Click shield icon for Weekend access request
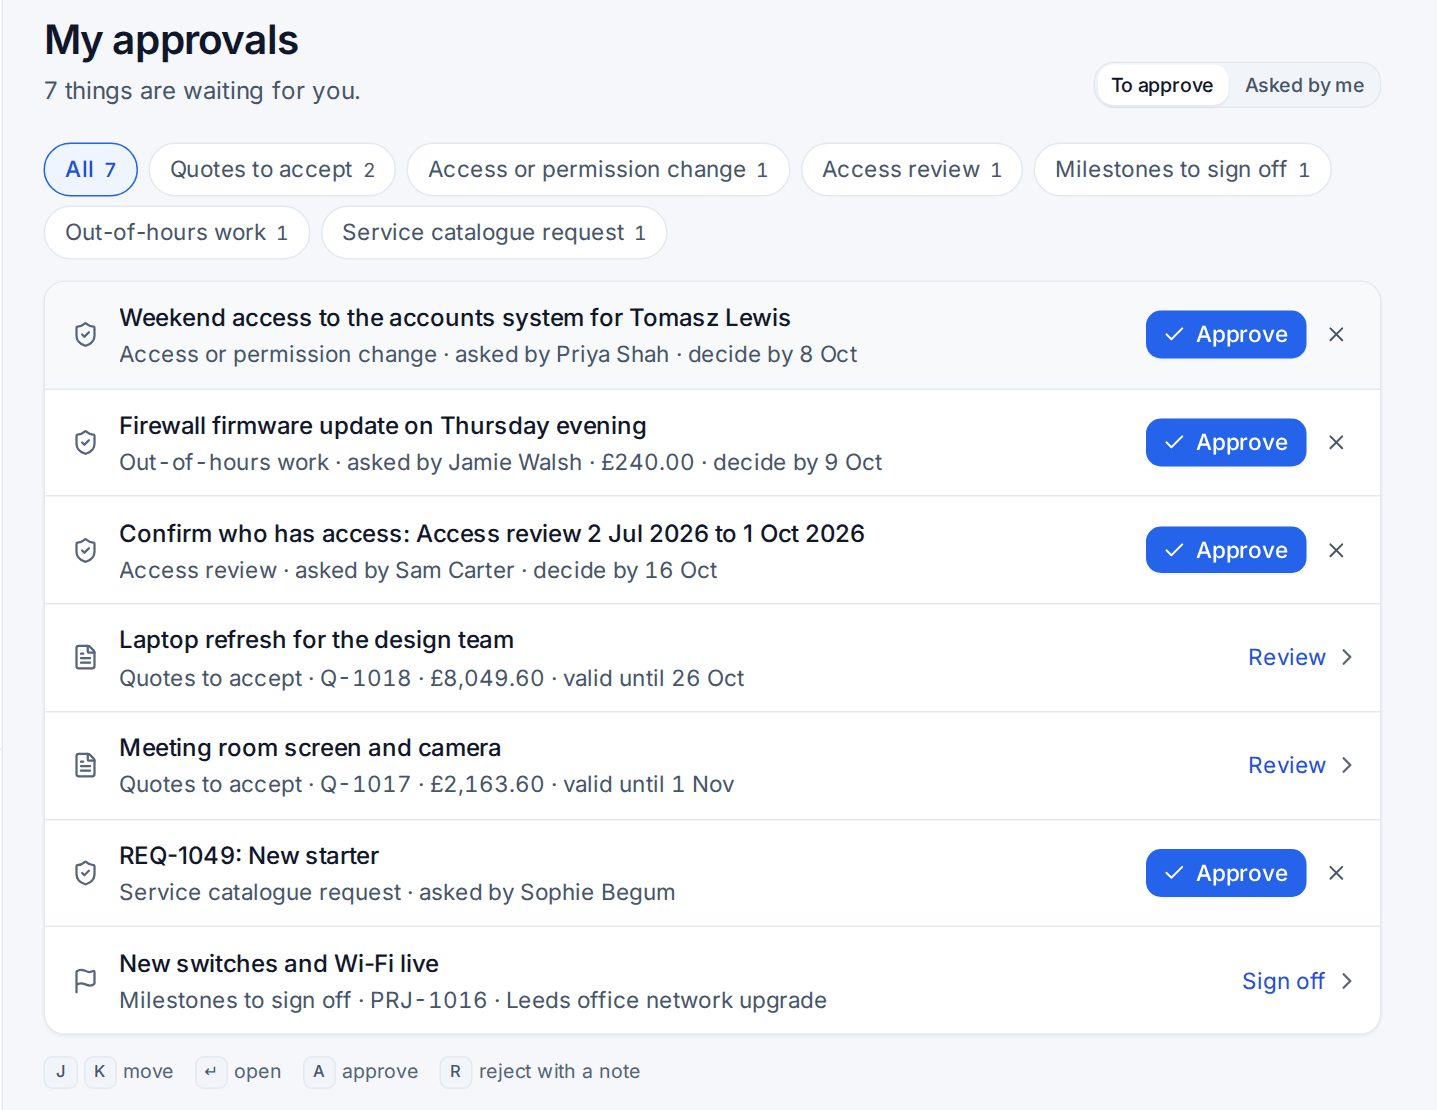Screen dimensions: 1437x1110 [x=86, y=334]
